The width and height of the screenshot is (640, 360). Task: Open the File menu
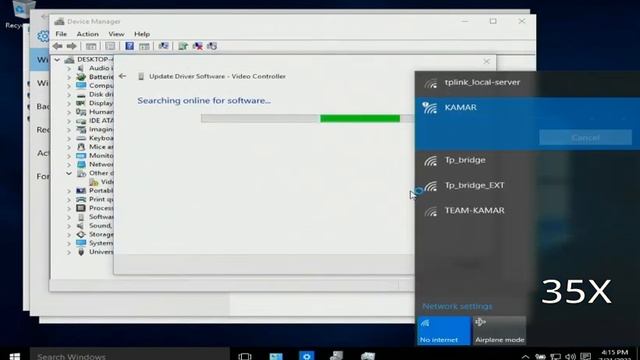point(61,34)
